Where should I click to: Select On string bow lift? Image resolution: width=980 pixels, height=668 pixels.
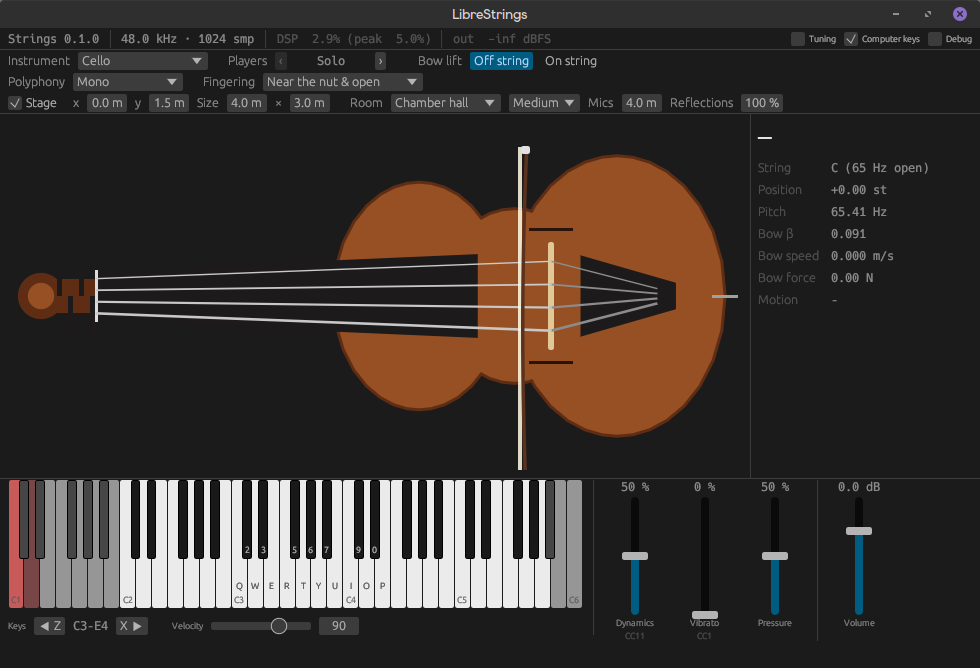(x=571, y=61)
